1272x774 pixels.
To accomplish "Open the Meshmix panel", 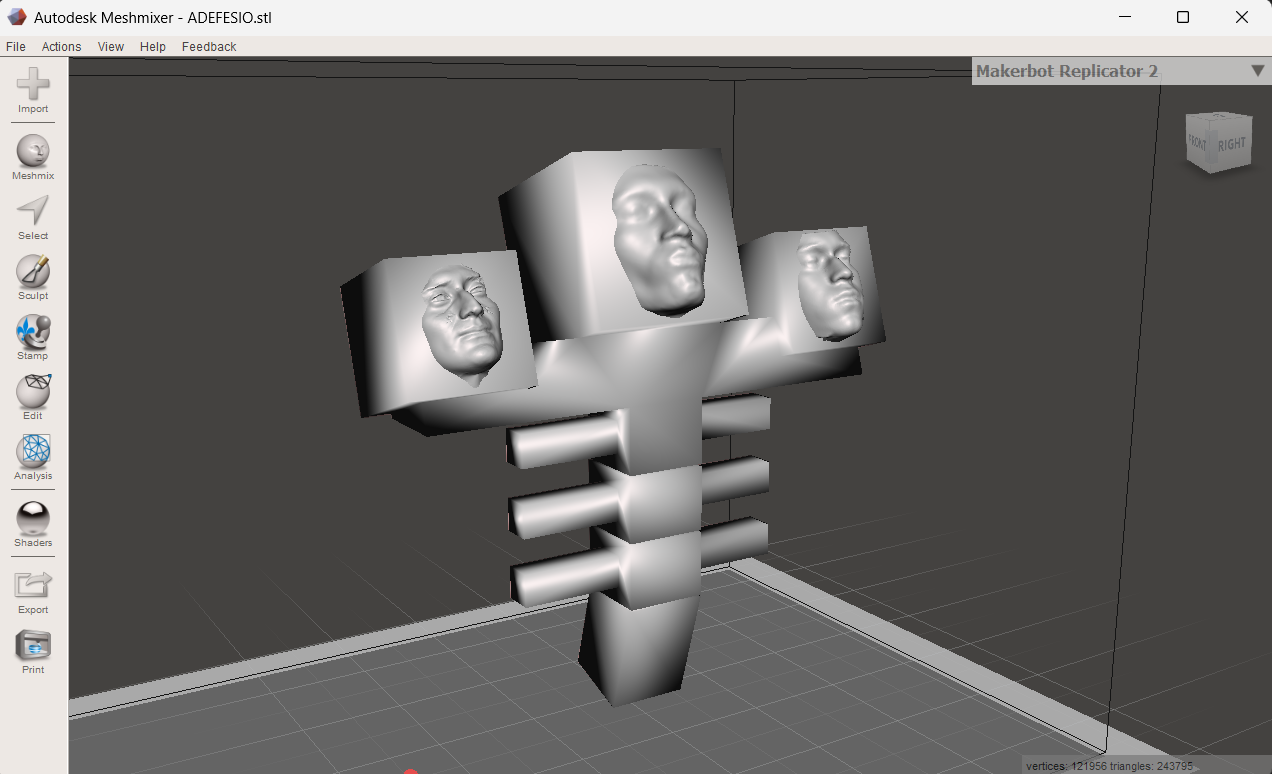I will 33,157.
